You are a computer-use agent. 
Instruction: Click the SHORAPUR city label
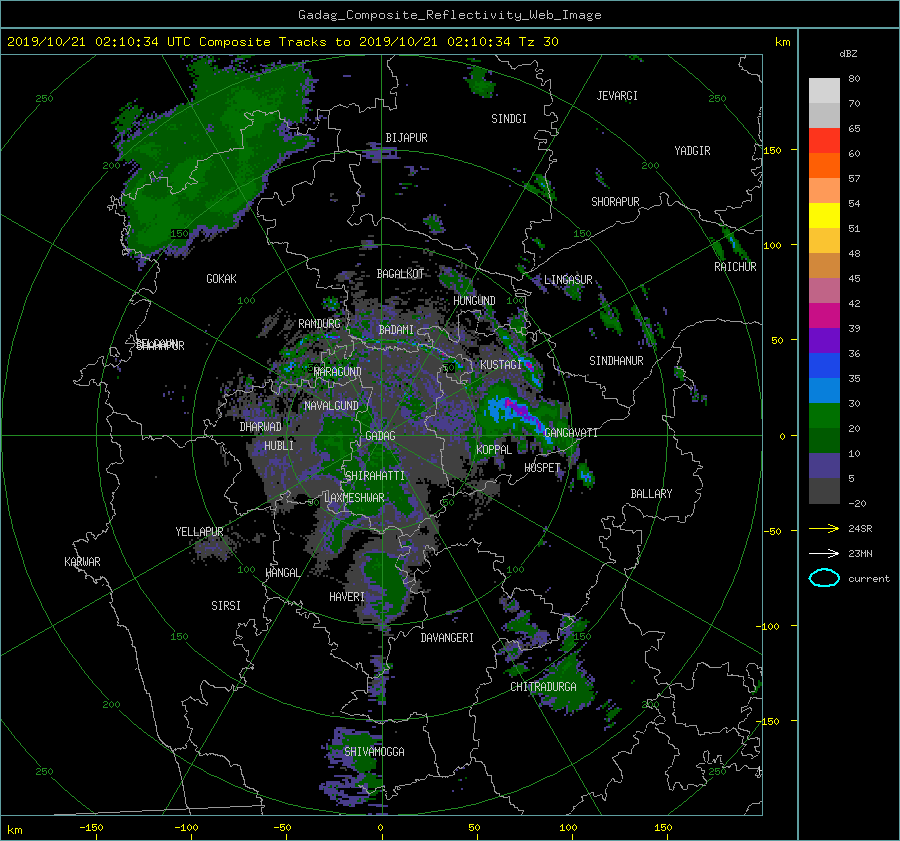[x=615, y=202]
